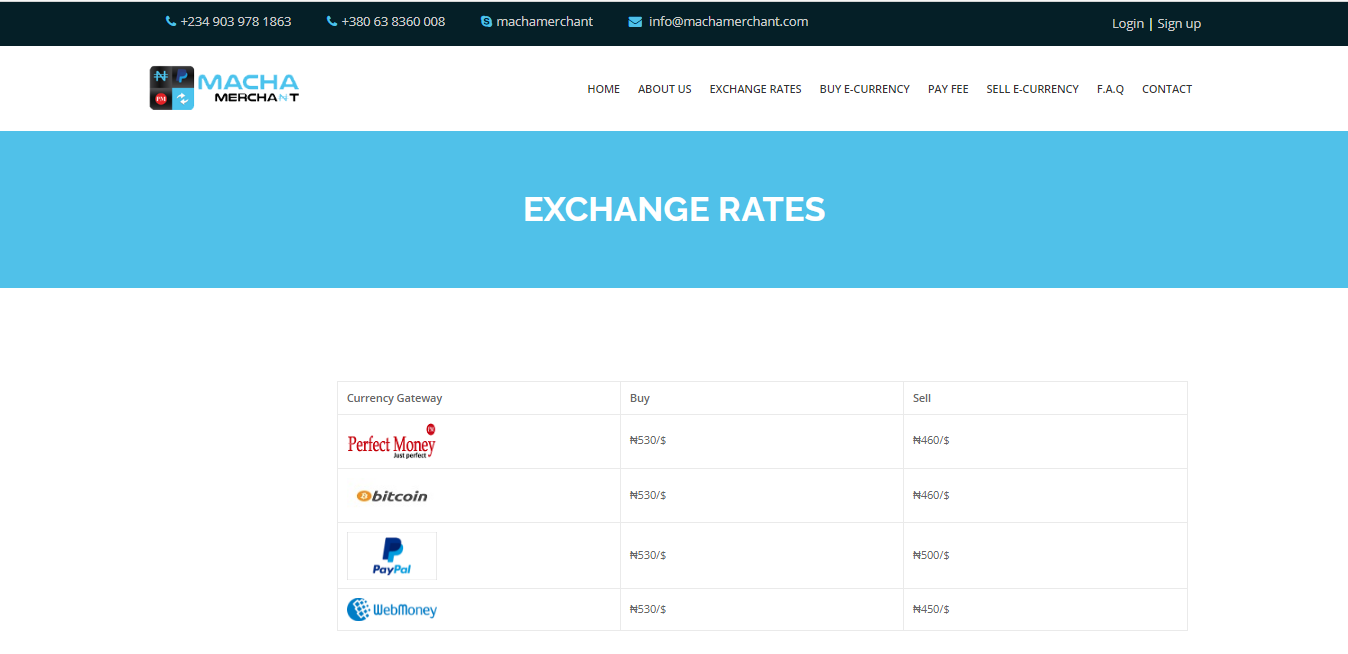Viewport: 1348px width, 654px height.
Task: Open the Pay Fee menu item
Action: click(x=947, y=89)
